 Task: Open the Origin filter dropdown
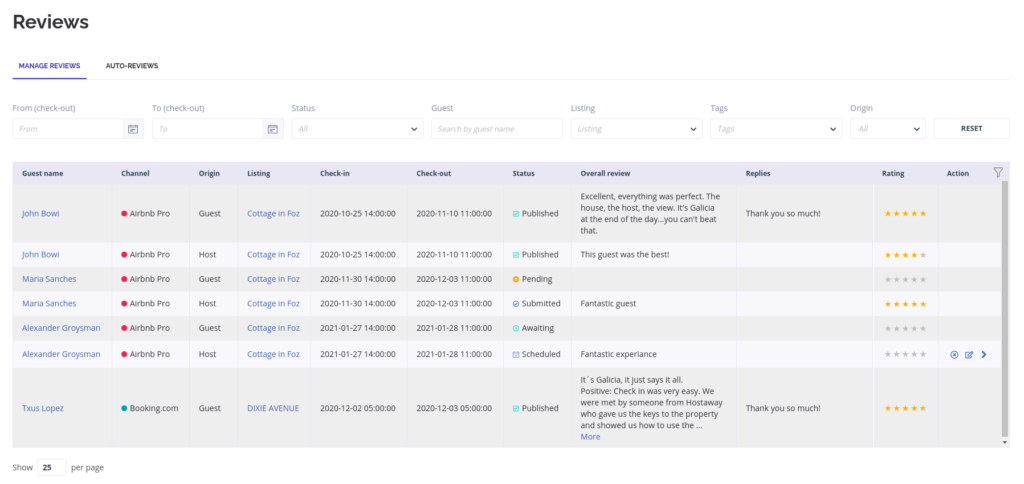tap(887, 129)
